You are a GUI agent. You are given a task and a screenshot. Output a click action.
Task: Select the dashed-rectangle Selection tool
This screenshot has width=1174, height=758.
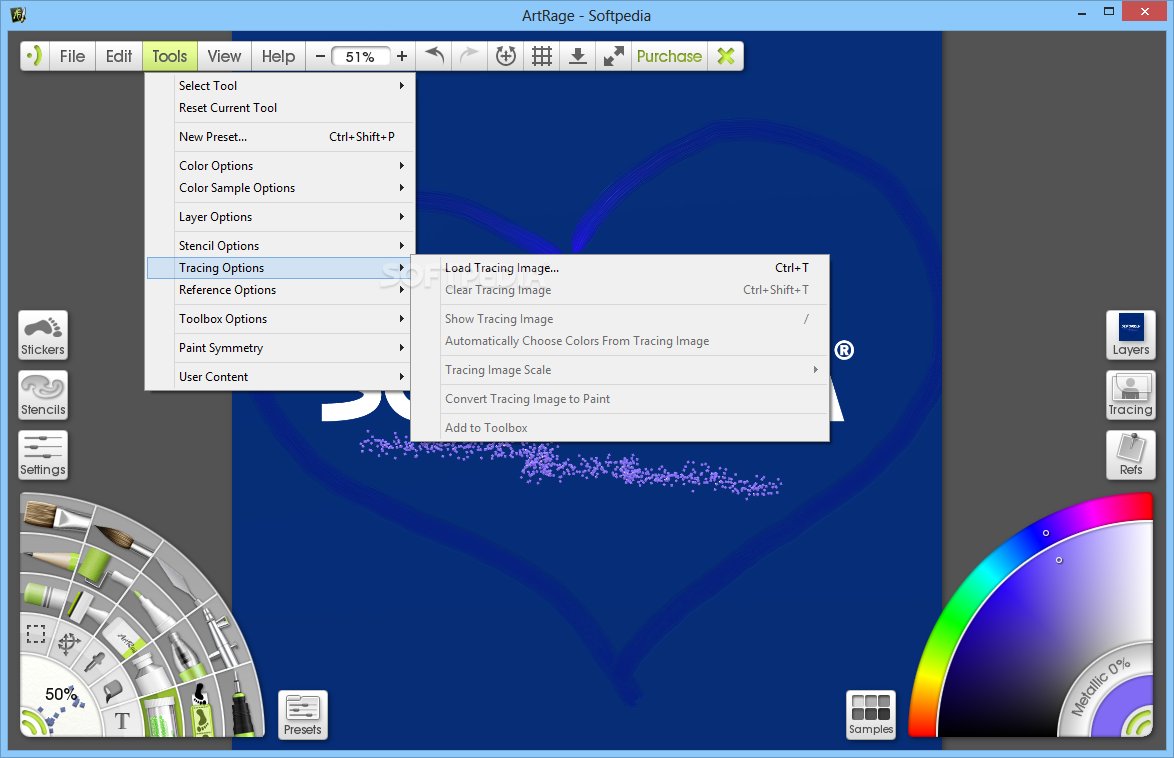click(x=35, y=634)
